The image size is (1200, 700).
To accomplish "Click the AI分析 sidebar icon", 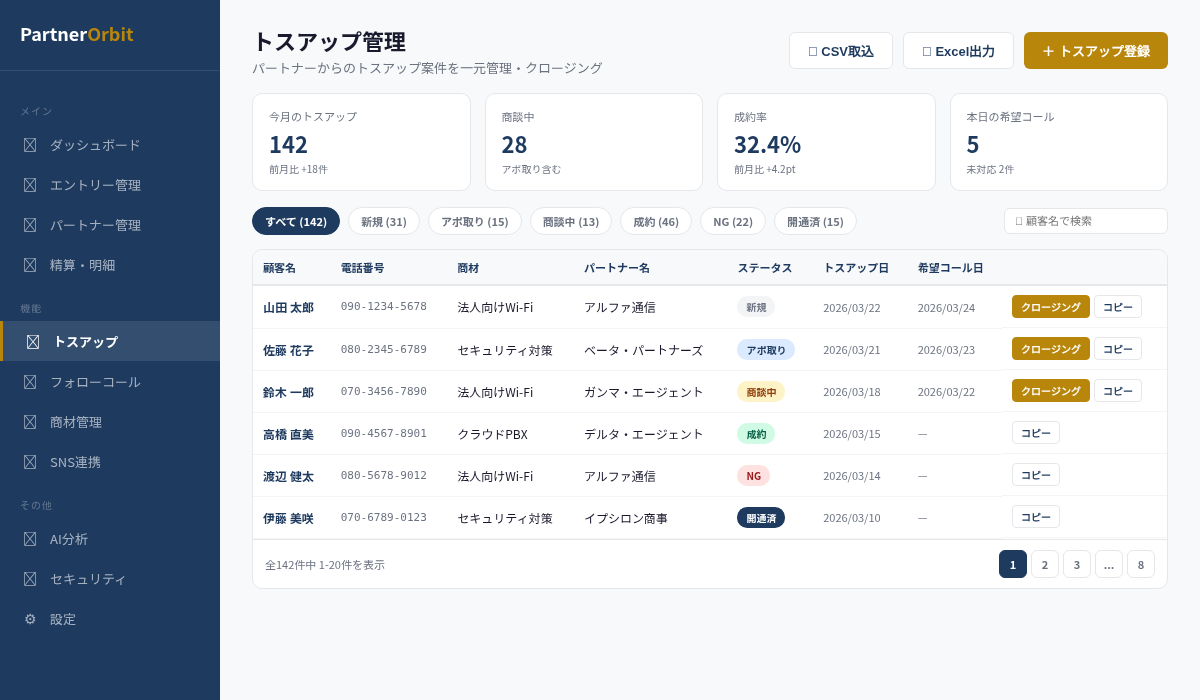I will (30, 539).
